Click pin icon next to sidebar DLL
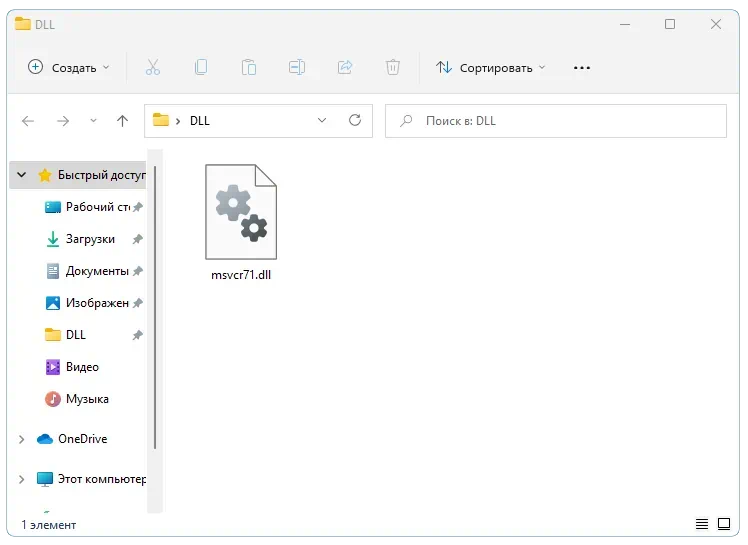The width and height of the screenshot is (748, 545). [x=138, y=335]
